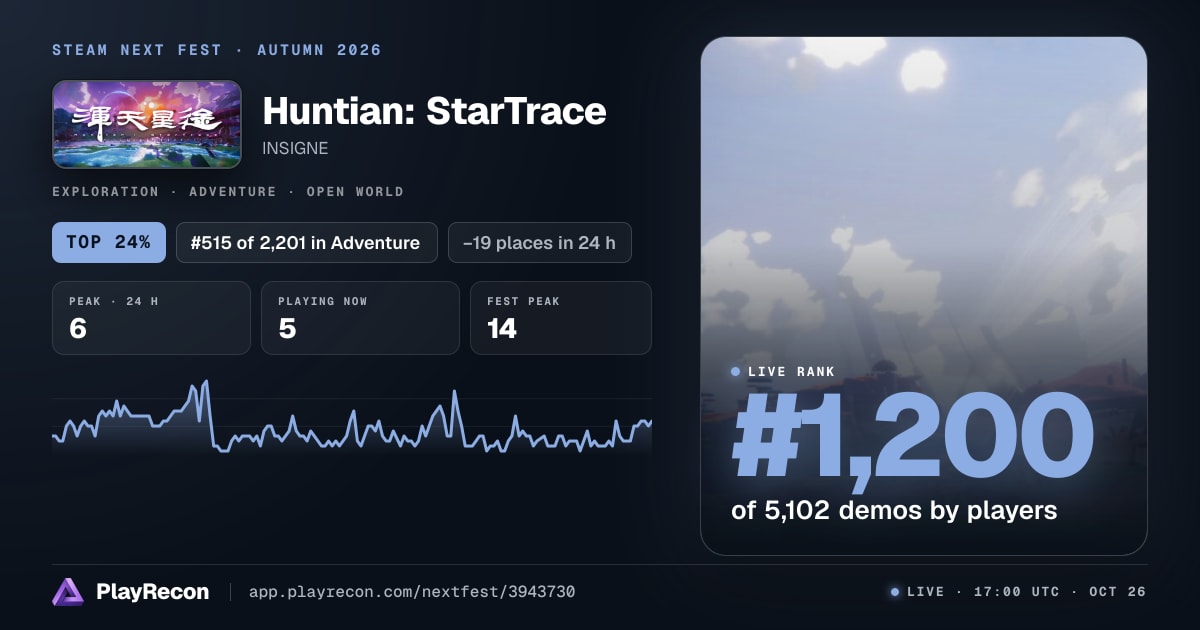Click the Huntian: StarTrace game thumbnail

pyautogui.click(x=147, y=124)
